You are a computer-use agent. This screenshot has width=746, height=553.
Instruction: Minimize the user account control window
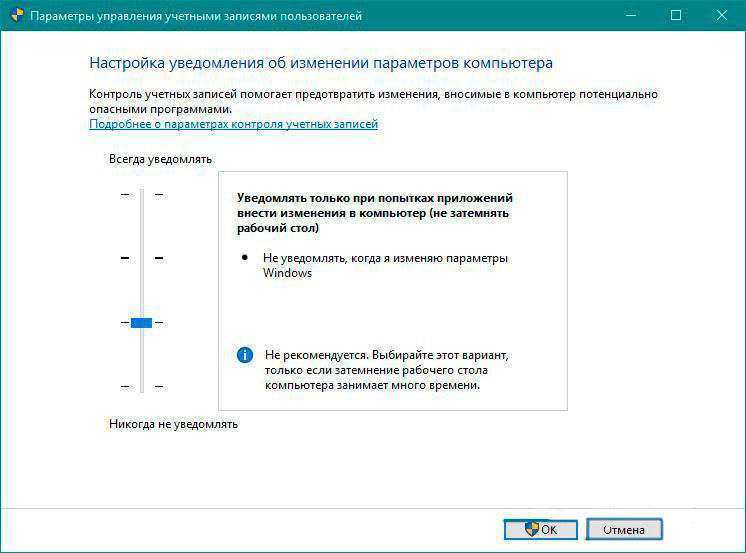coord(629,16)
